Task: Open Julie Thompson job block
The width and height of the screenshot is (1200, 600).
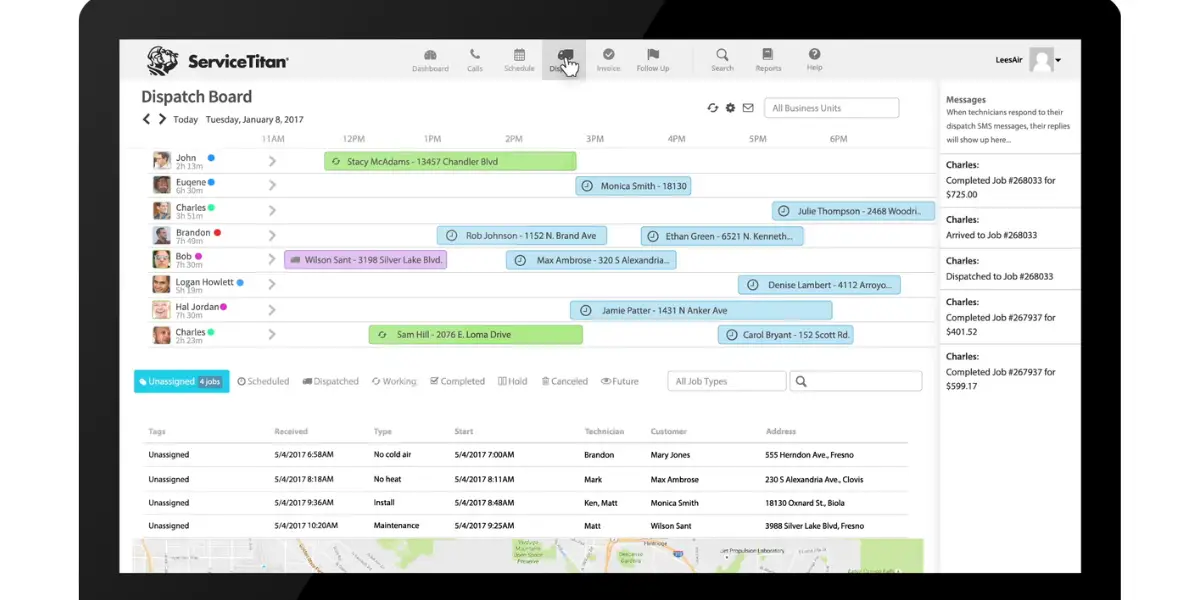Action: point(853,211)
